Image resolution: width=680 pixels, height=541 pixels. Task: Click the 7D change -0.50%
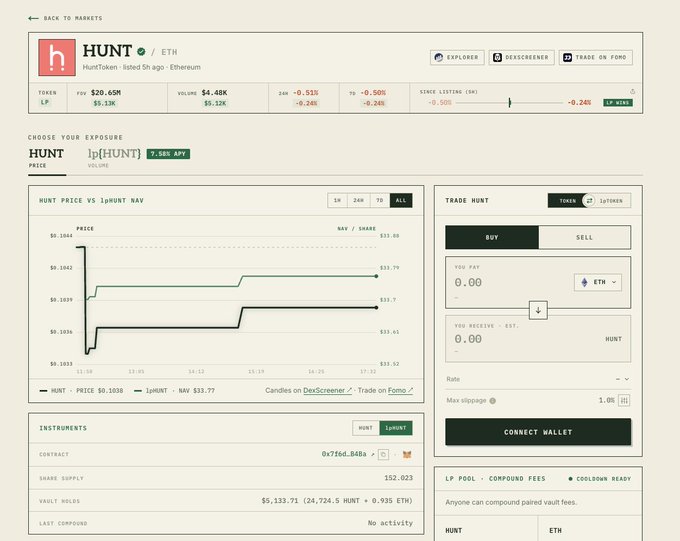pos(373,93)
